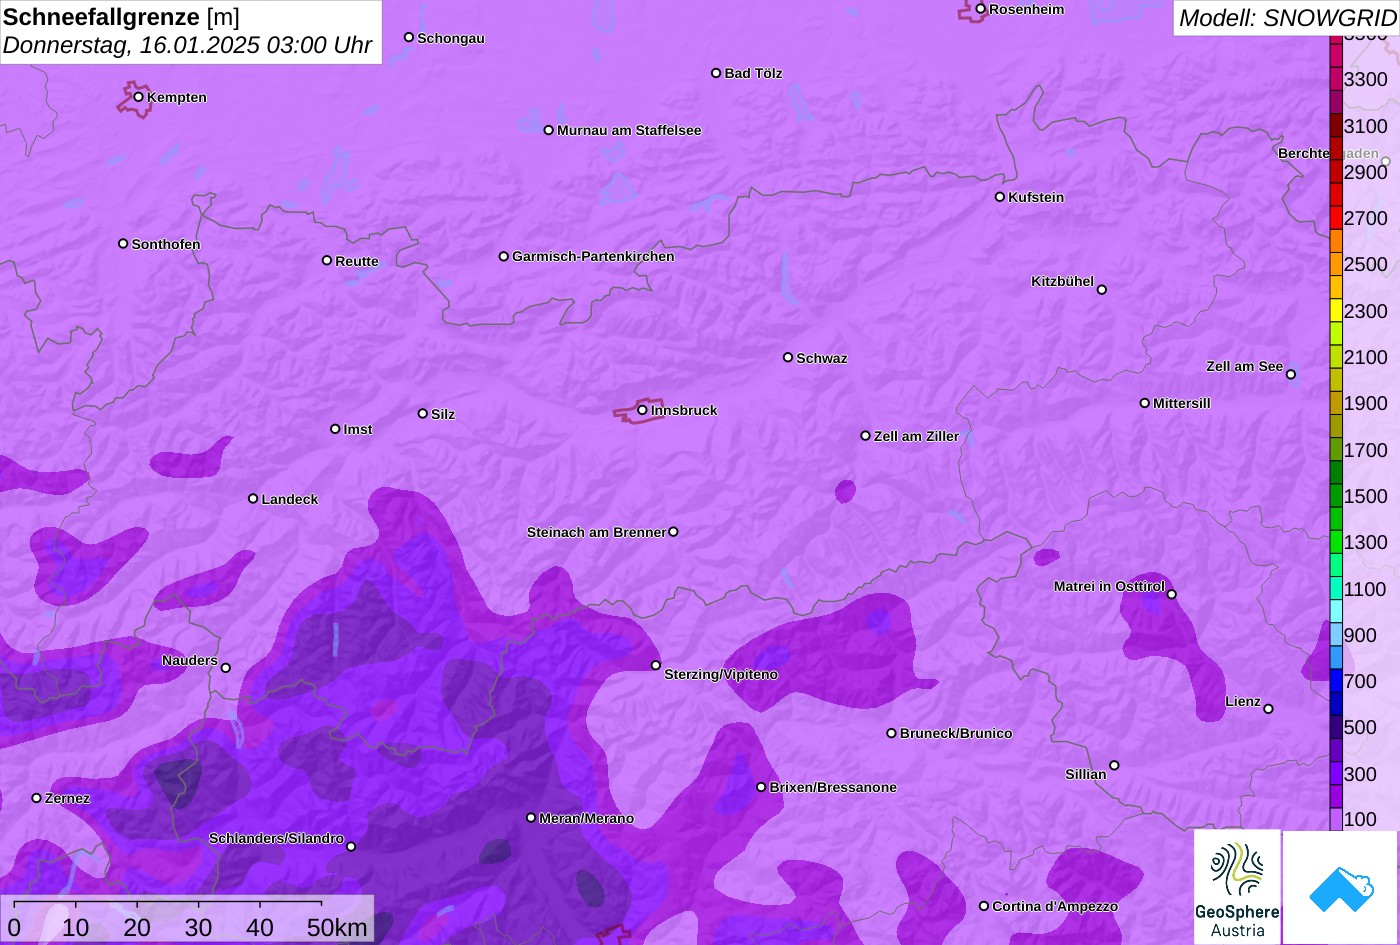The width and height of the screenshot is (1400, 945).
Task: Click the magenta legend swatch at 3300
Action: pos(1336,79)
